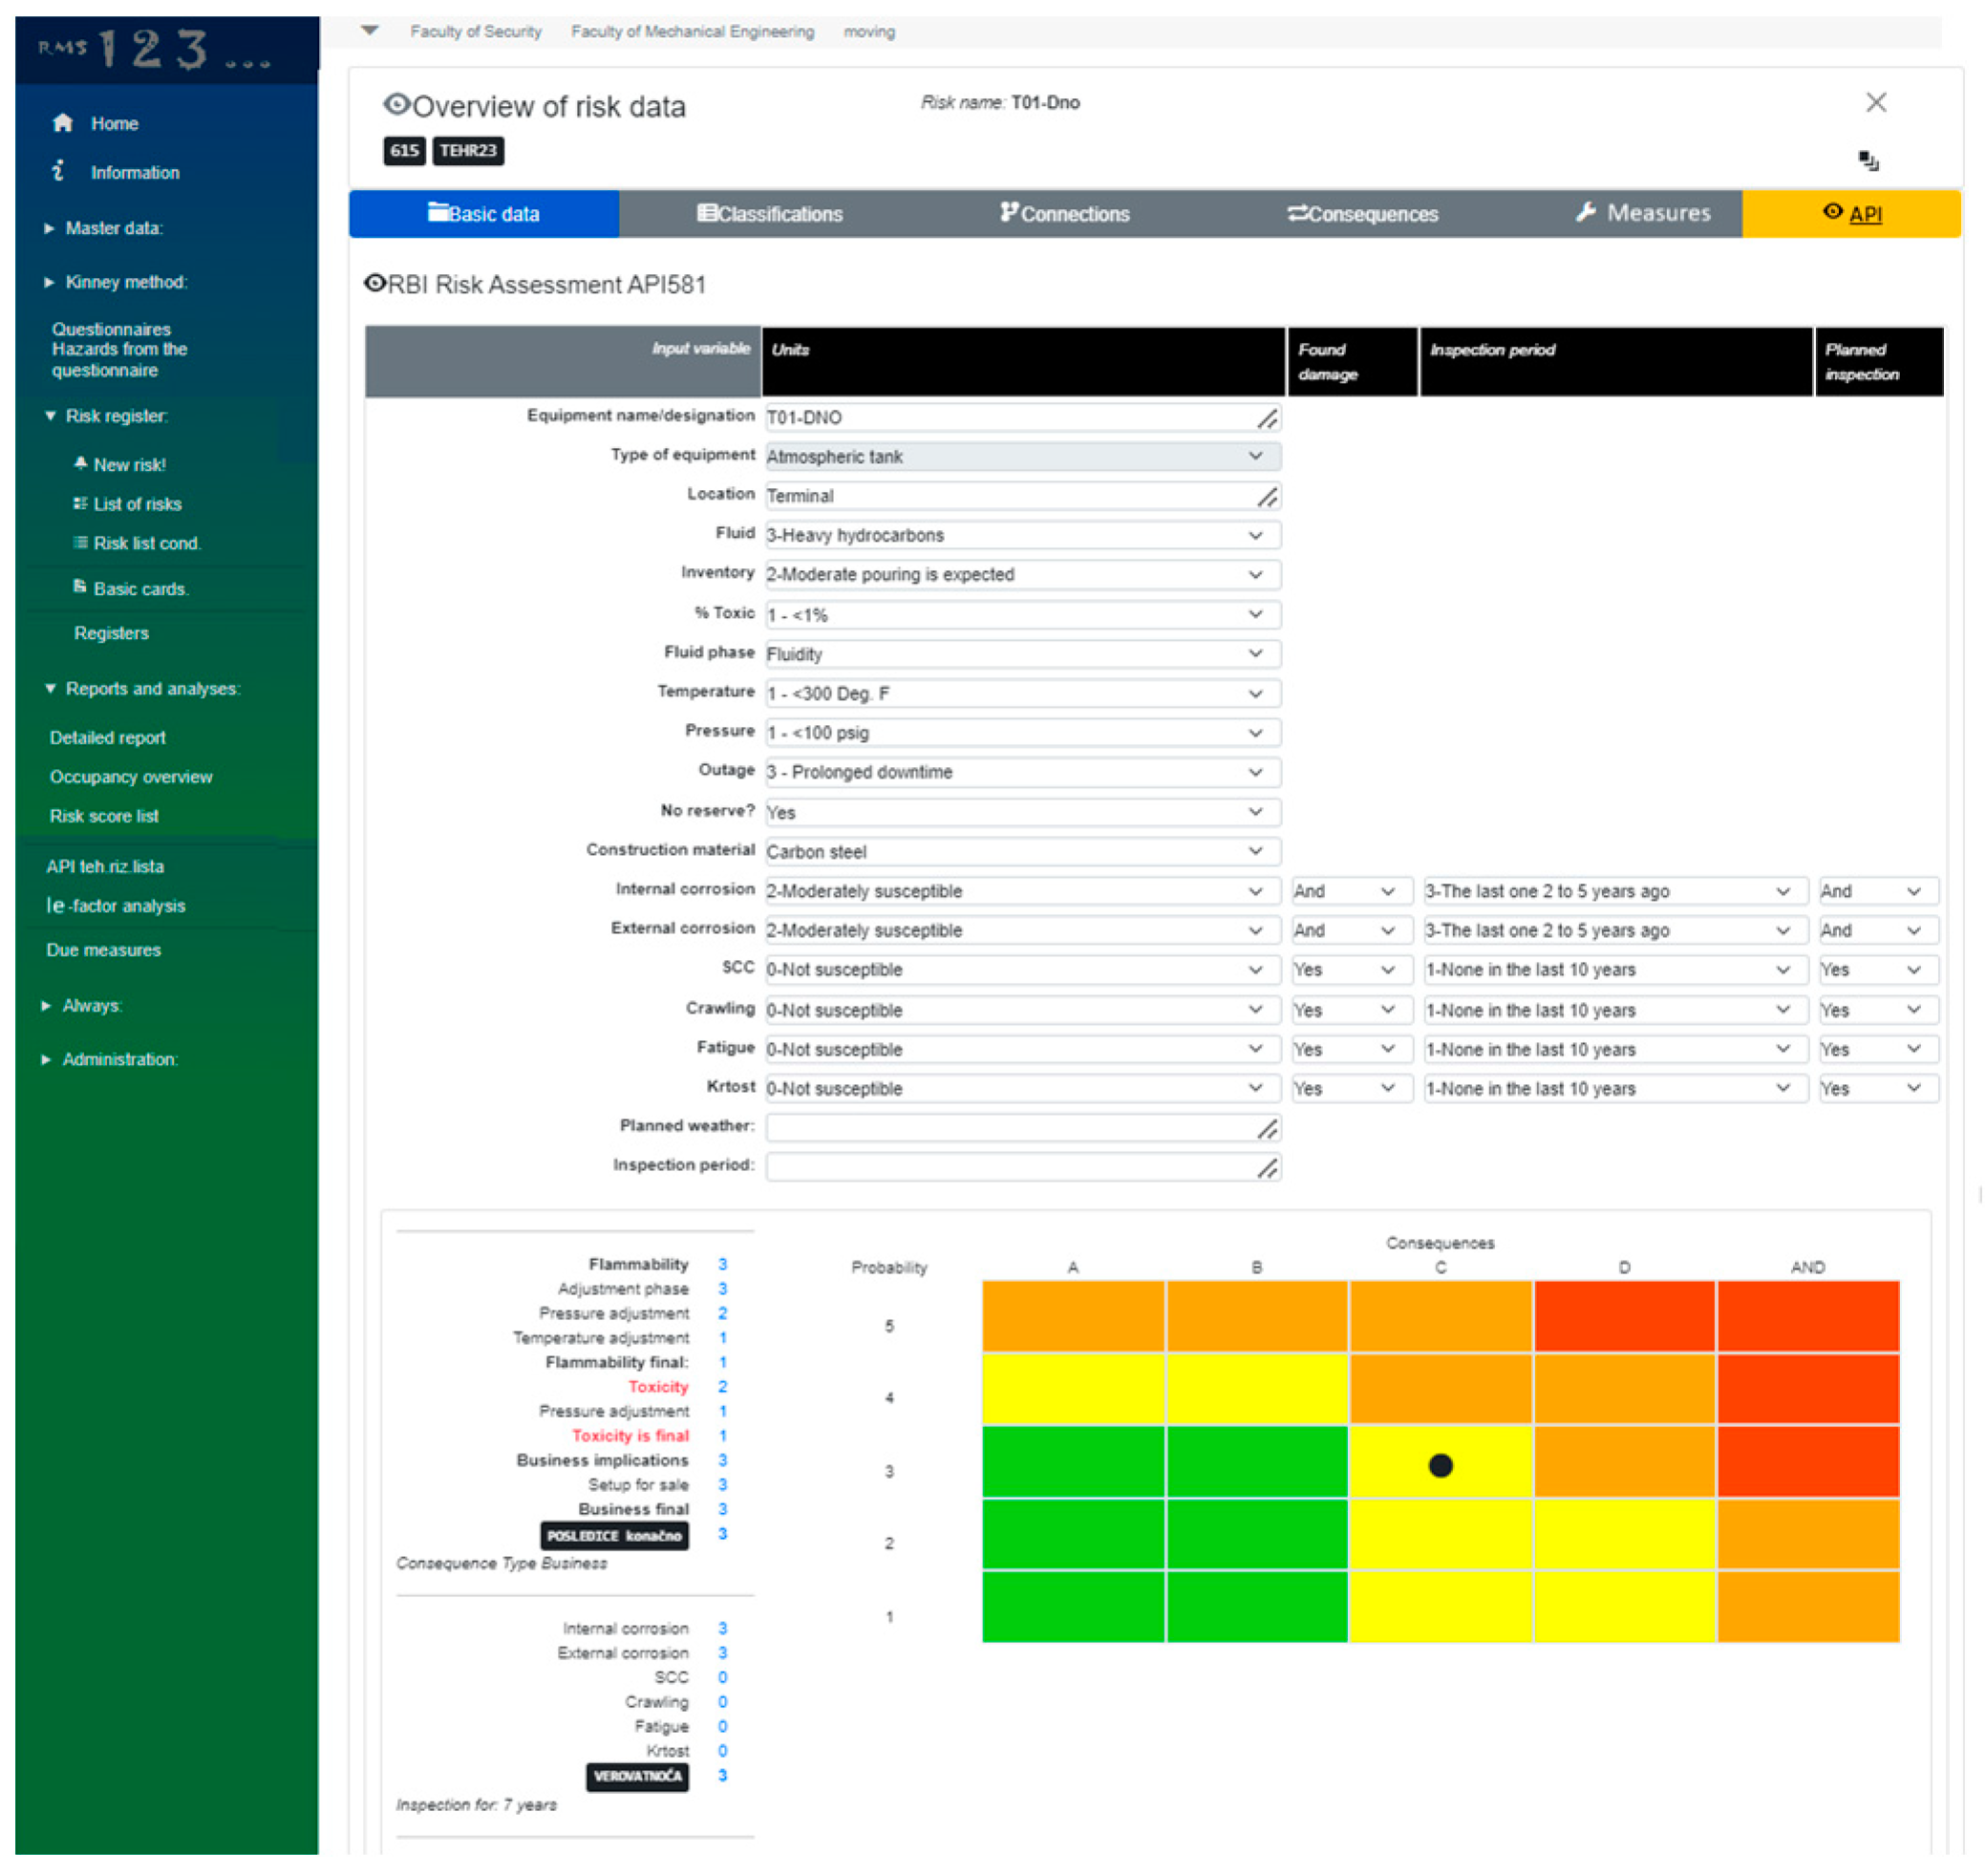The image size is (1986, 1876).
Task: Click the wrench icon on the Measures tab
Action: [x=1586, y=213]
